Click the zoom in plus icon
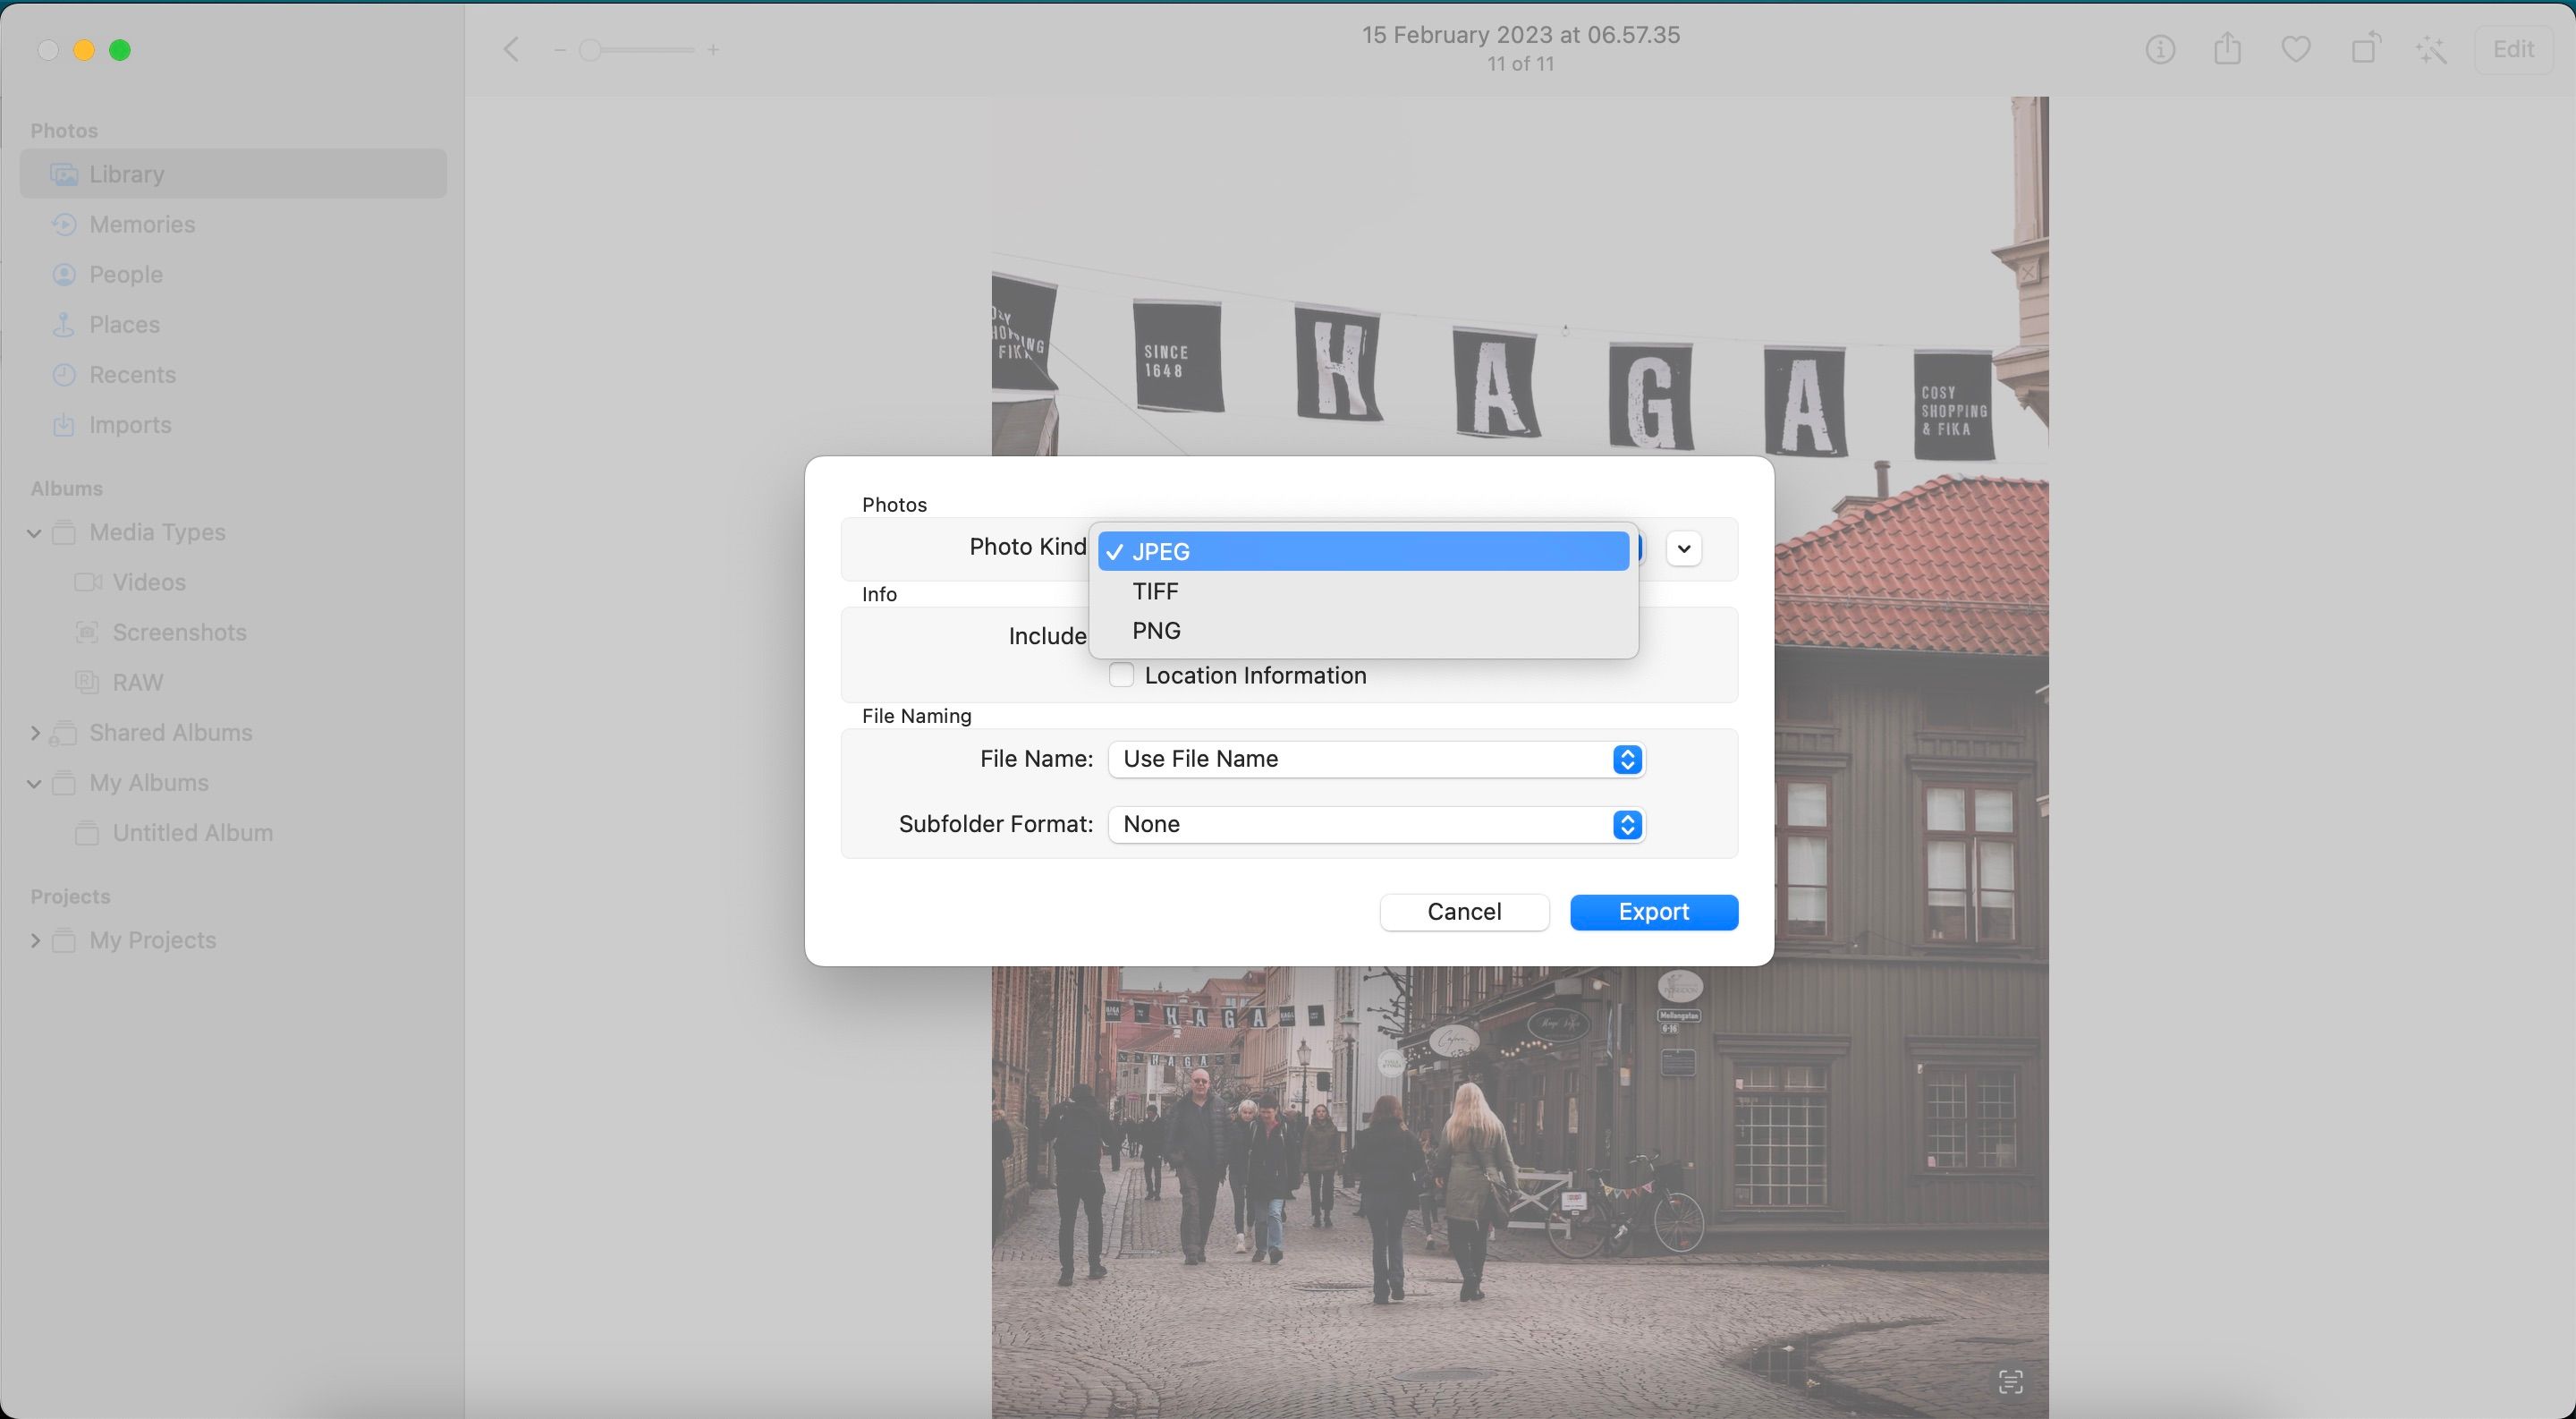 [713, 49]
